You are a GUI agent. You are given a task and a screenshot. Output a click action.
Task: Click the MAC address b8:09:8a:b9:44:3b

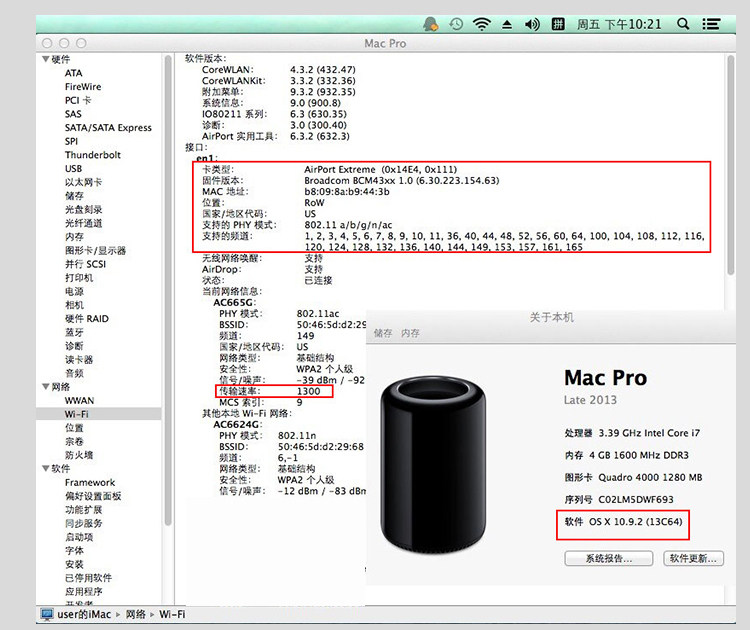click(347, 192)
